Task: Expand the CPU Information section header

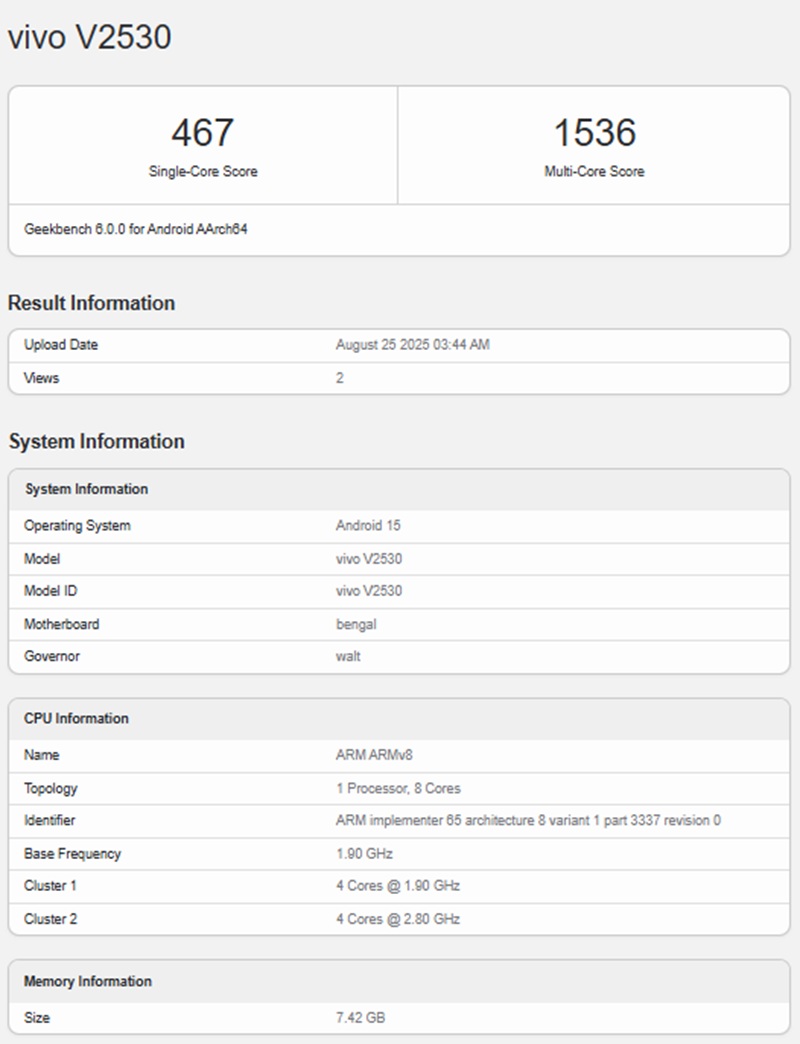Action: 75,718
